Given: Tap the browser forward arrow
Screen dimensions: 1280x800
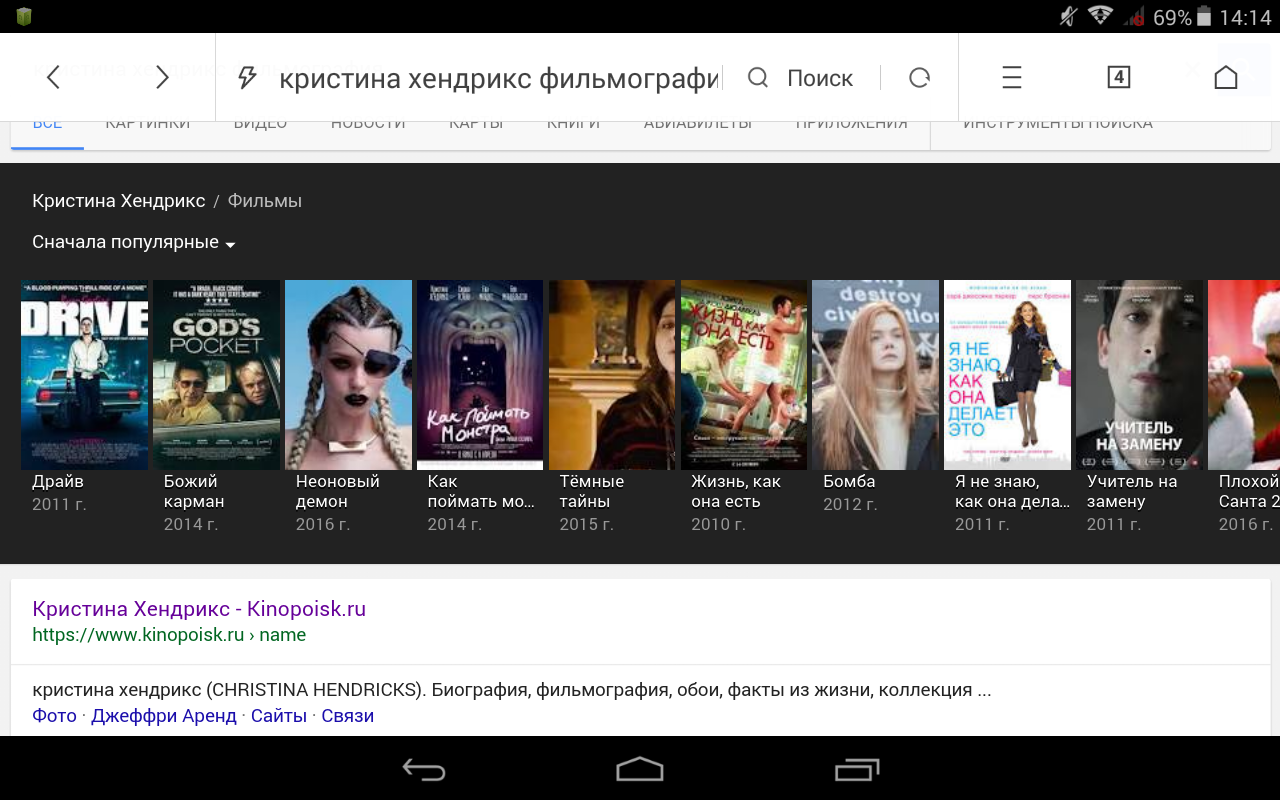Looking at the screenshot, I should pos(162,77).
